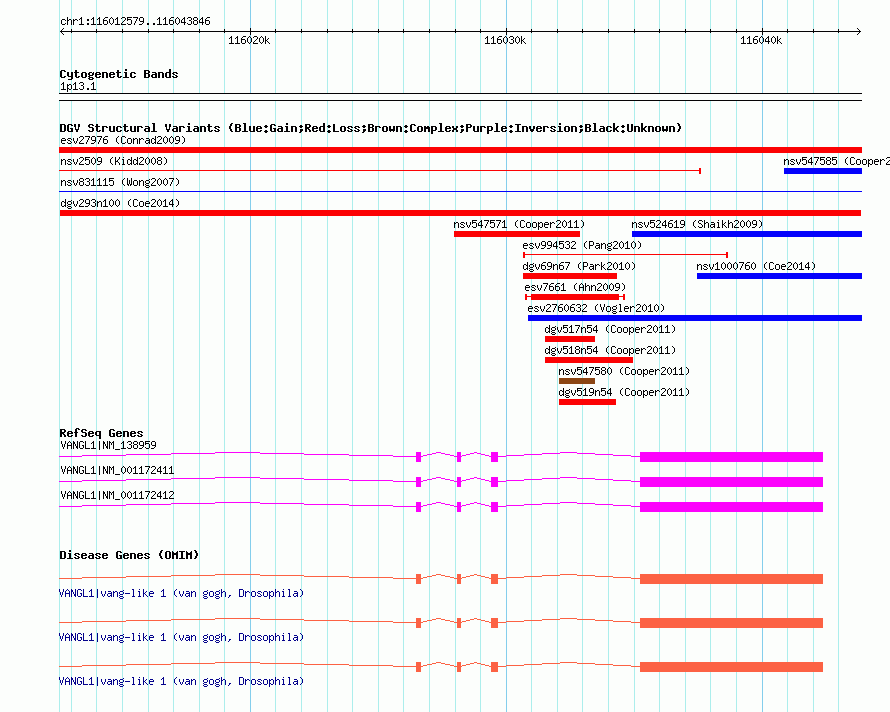Click the red loss bar under dgv293n100
The image size is (890, 712).
point(460,213)
